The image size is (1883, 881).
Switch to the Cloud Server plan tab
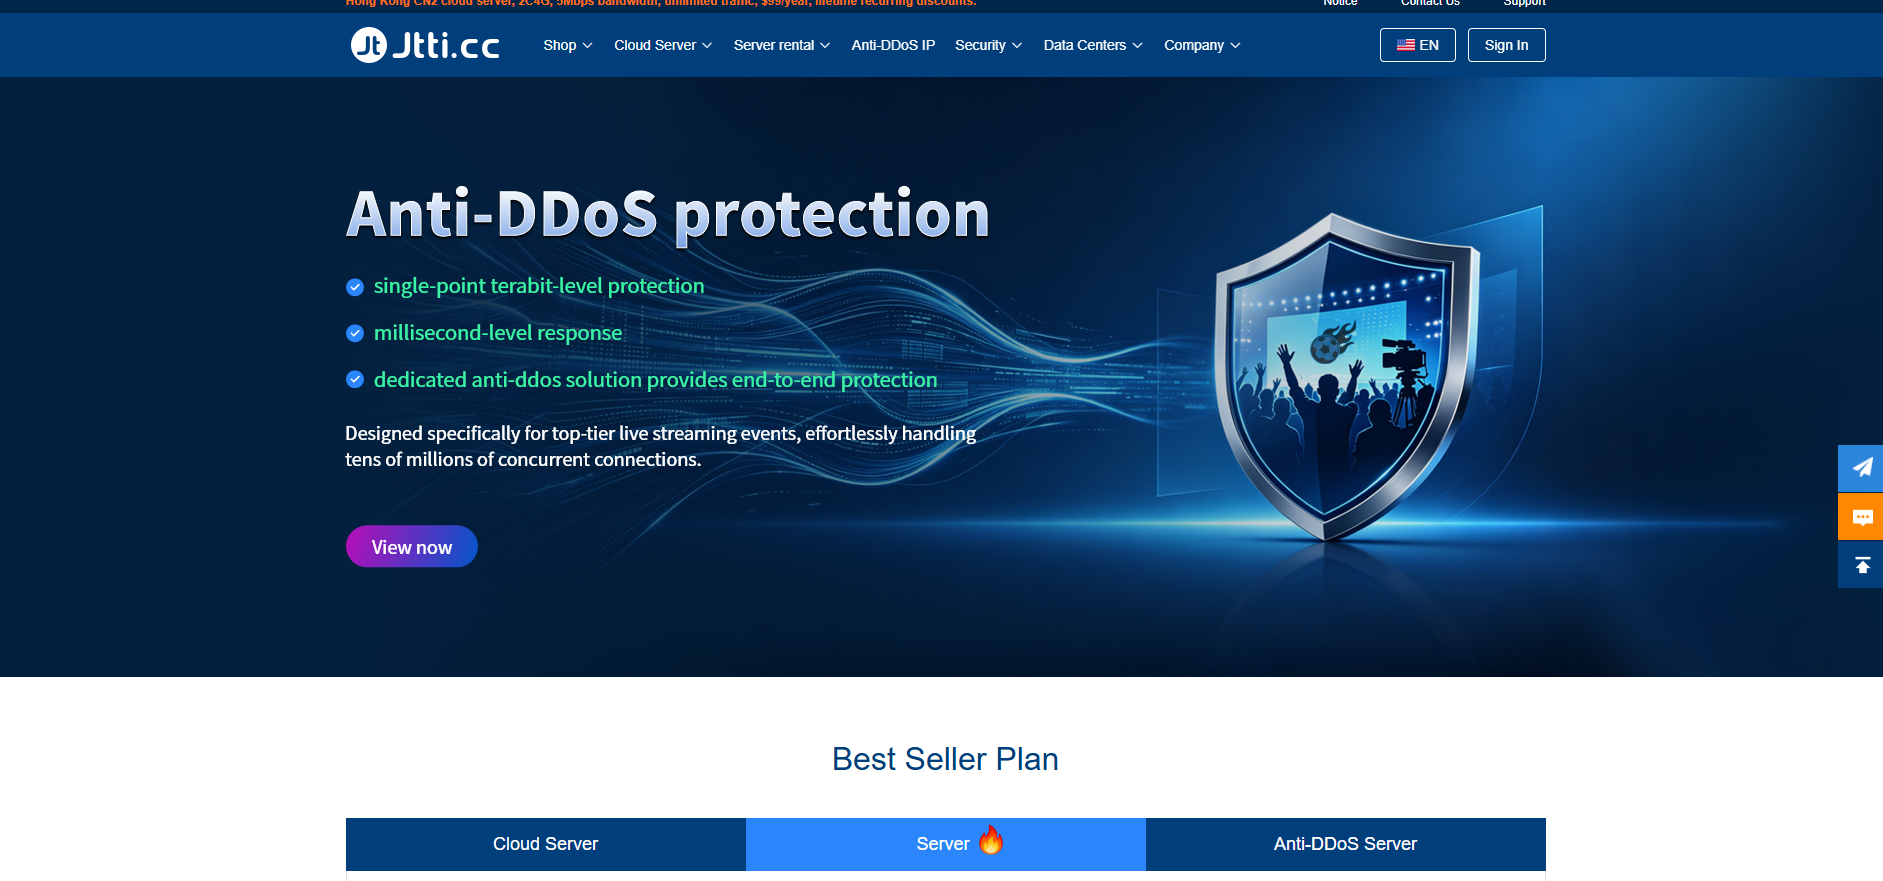(546, 844)
